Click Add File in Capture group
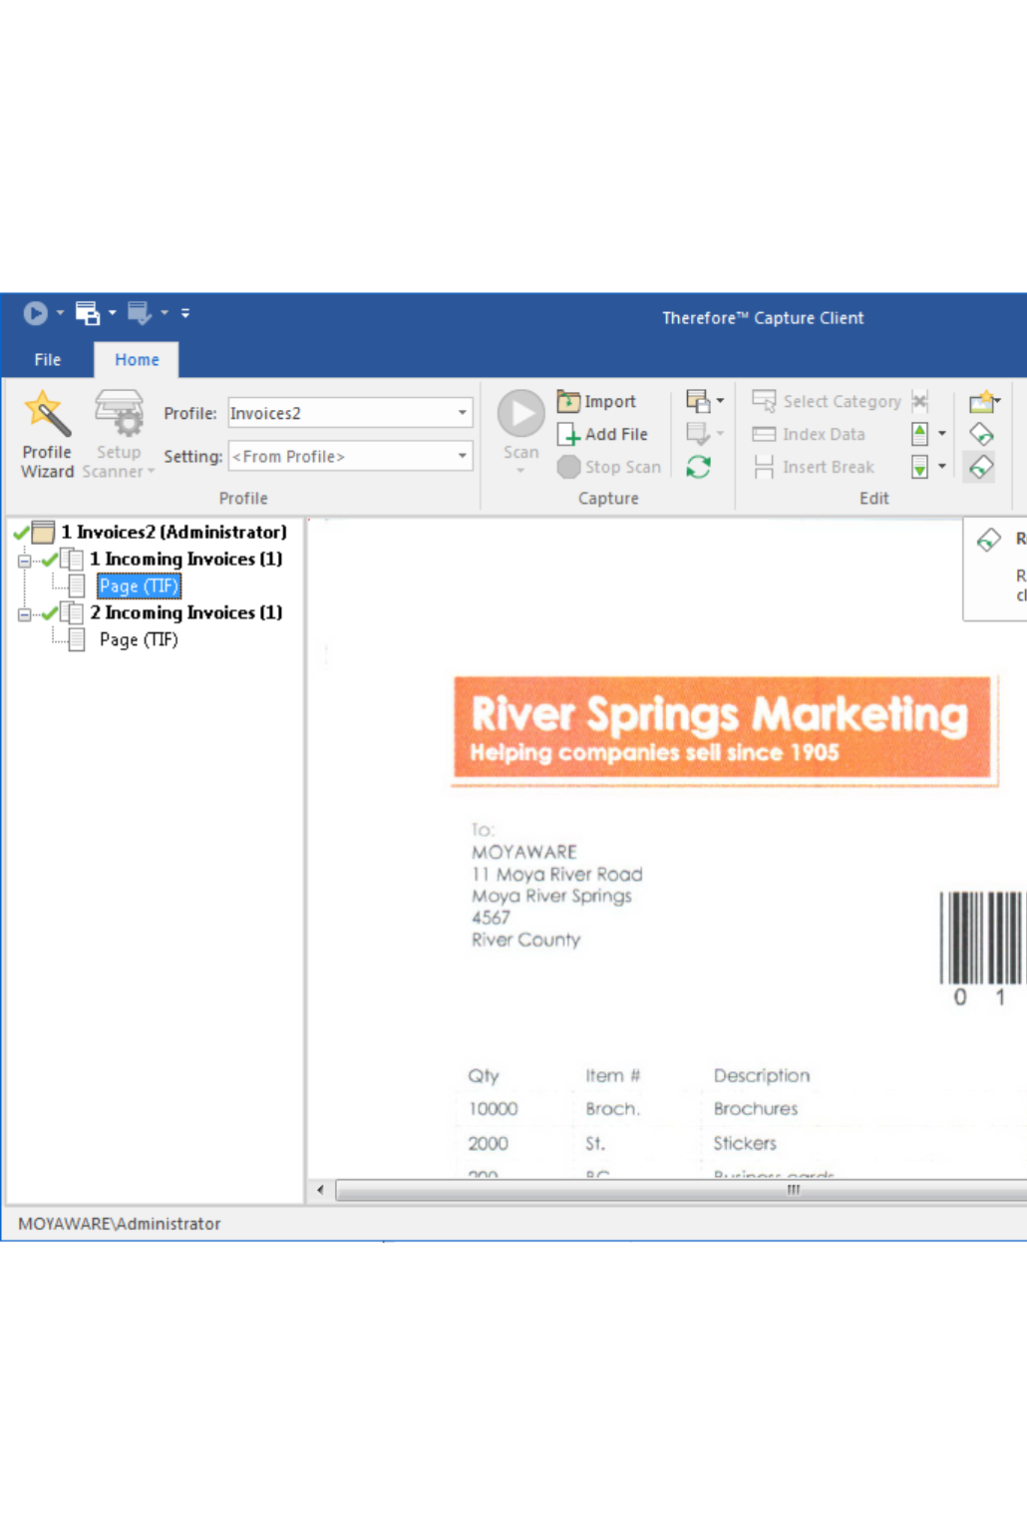This screenshot has width=1027, height=1536. pyautogui.click(x=603, y=434)
